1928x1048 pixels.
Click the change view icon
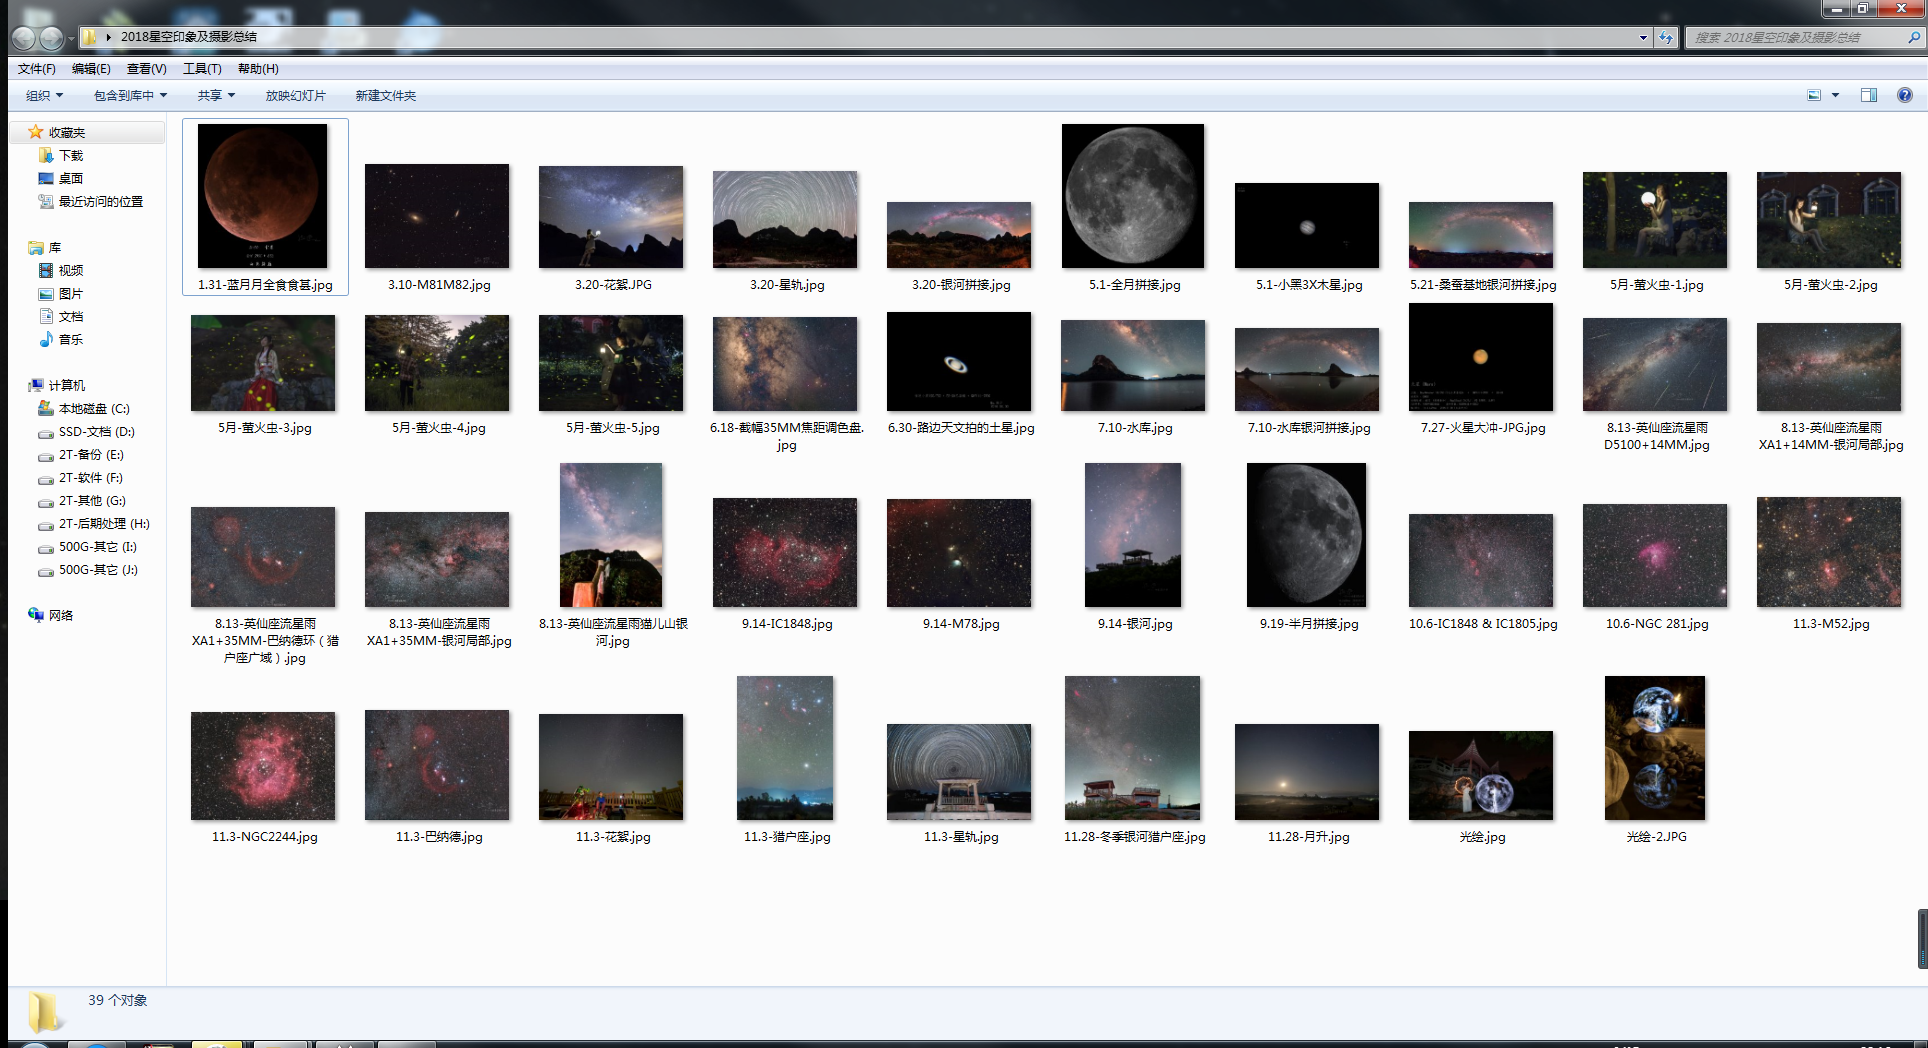click(x=1814, y=95)
